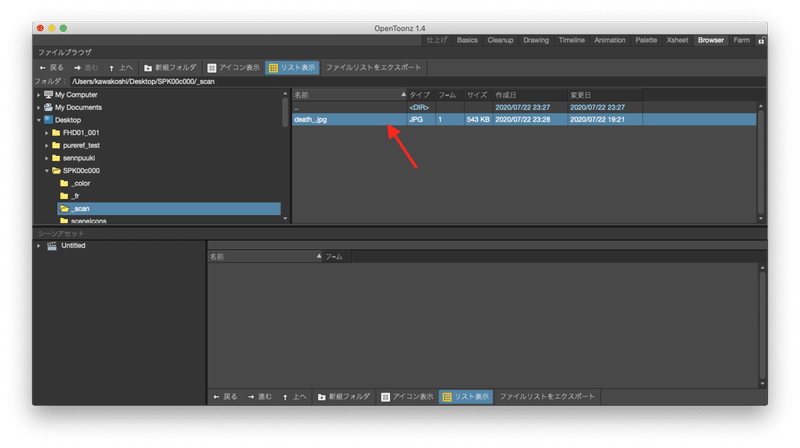Click the My Documents icon in tree

(48, 107)
